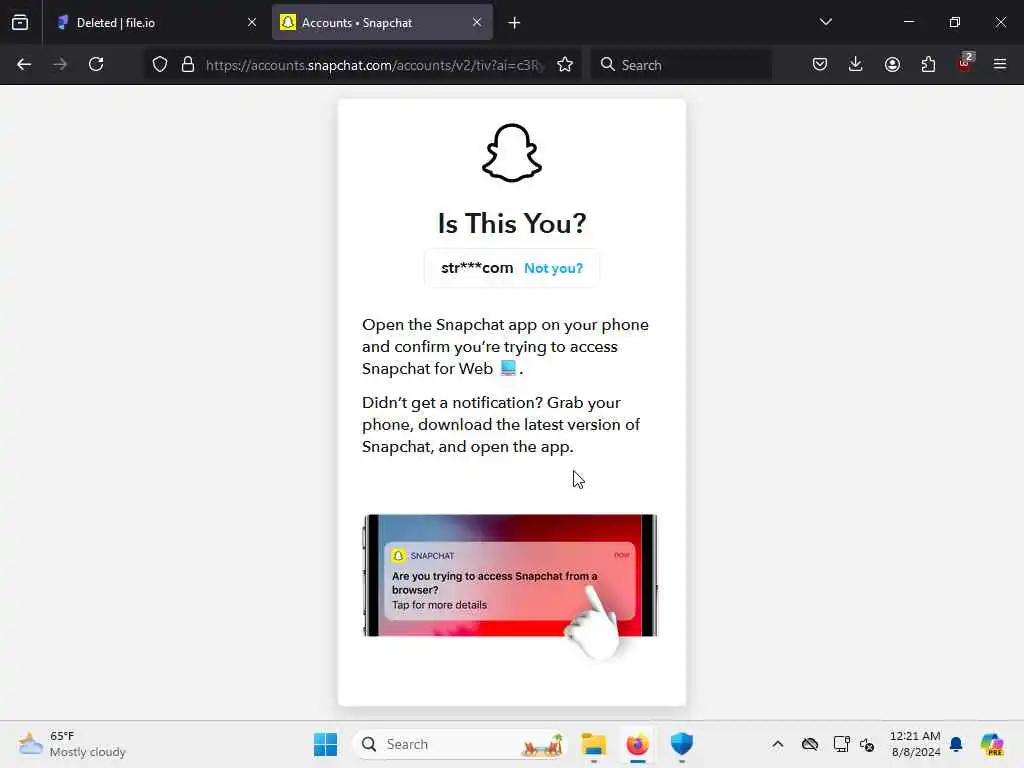Minimize the Firefox window
The width and height of the screenshot is (1024, 768).
click(908, 22)
